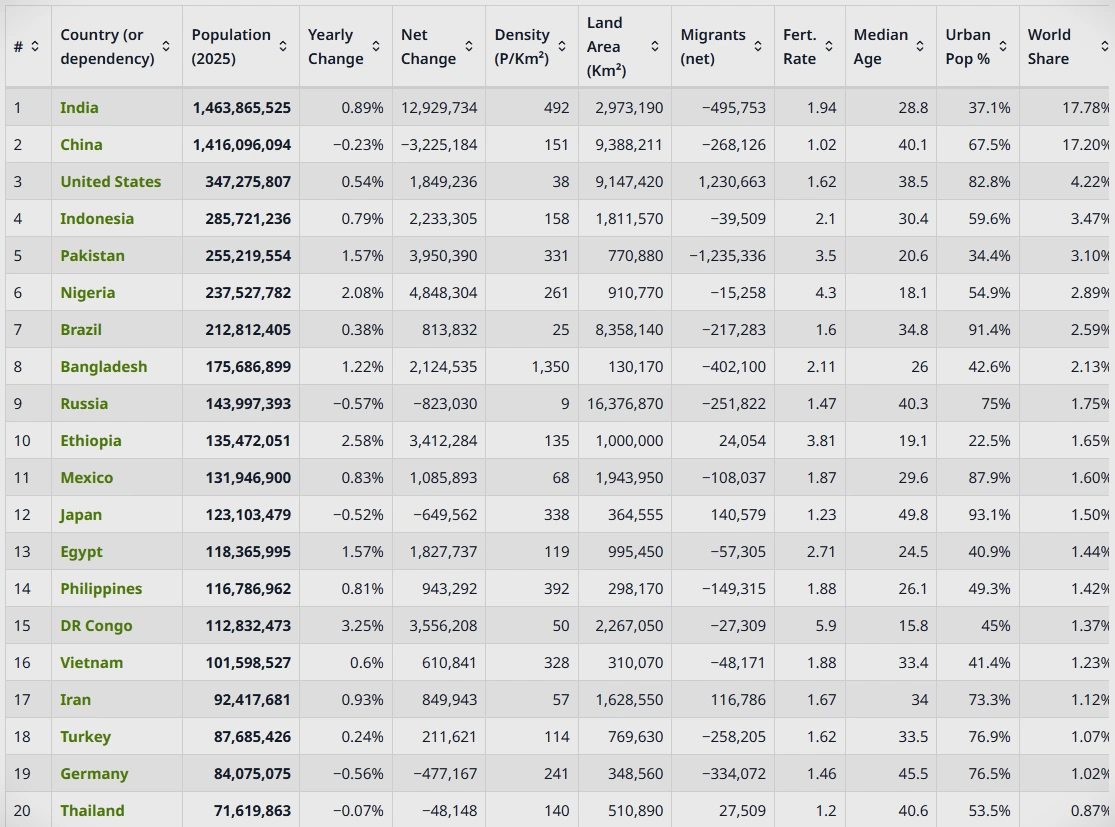Screen dimensions: 1115x827
Task: Open the Turkey country link
Action: 85,736
